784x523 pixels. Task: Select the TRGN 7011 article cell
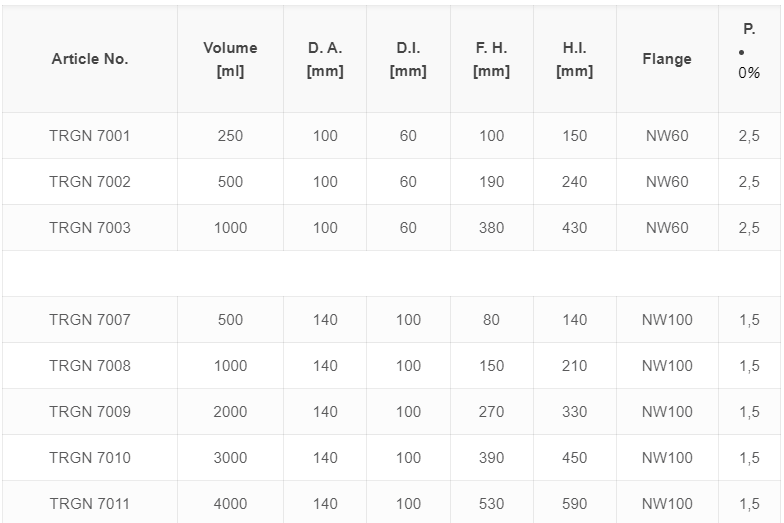coord(90,504)
